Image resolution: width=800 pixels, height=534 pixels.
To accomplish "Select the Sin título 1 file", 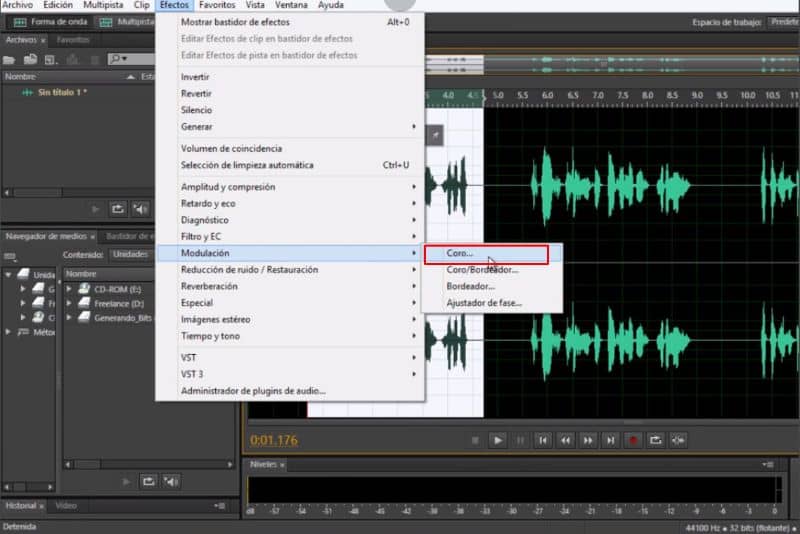I will pyautogui.click(x=62, y=92).
